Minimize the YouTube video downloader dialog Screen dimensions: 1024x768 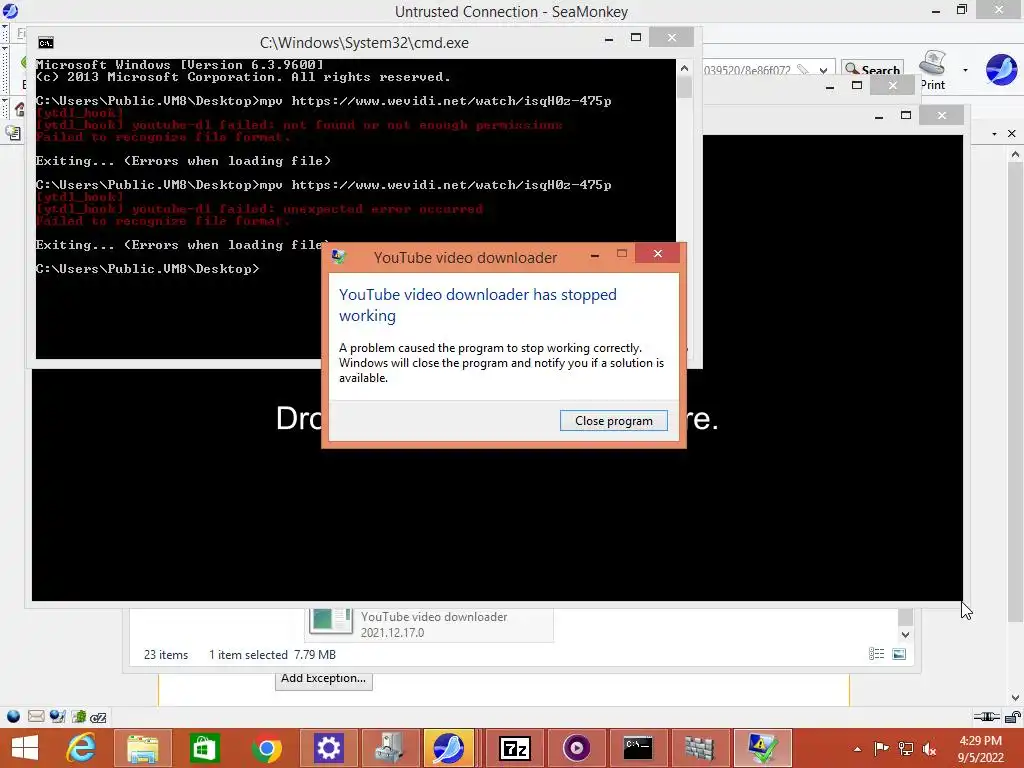(595, 255)
